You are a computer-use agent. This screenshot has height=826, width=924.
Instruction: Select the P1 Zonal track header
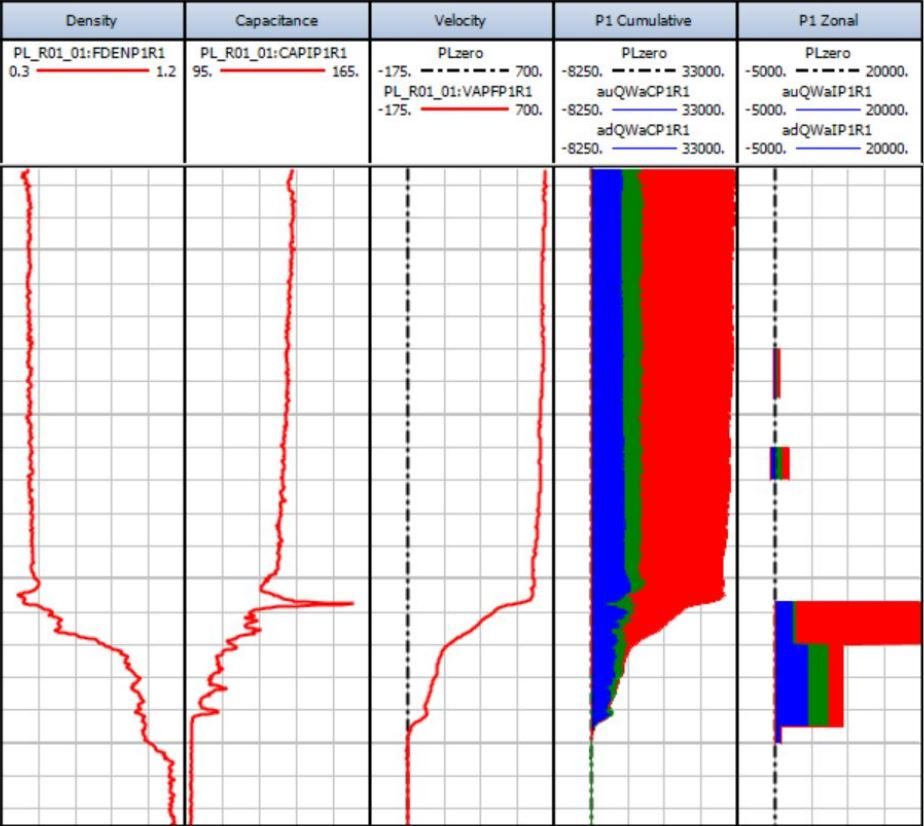829,21
